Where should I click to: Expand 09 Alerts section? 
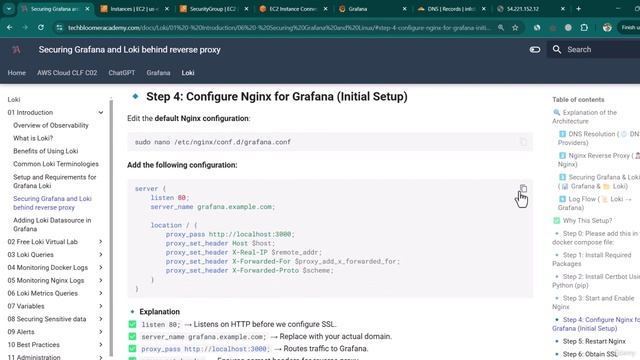[100, 332]
